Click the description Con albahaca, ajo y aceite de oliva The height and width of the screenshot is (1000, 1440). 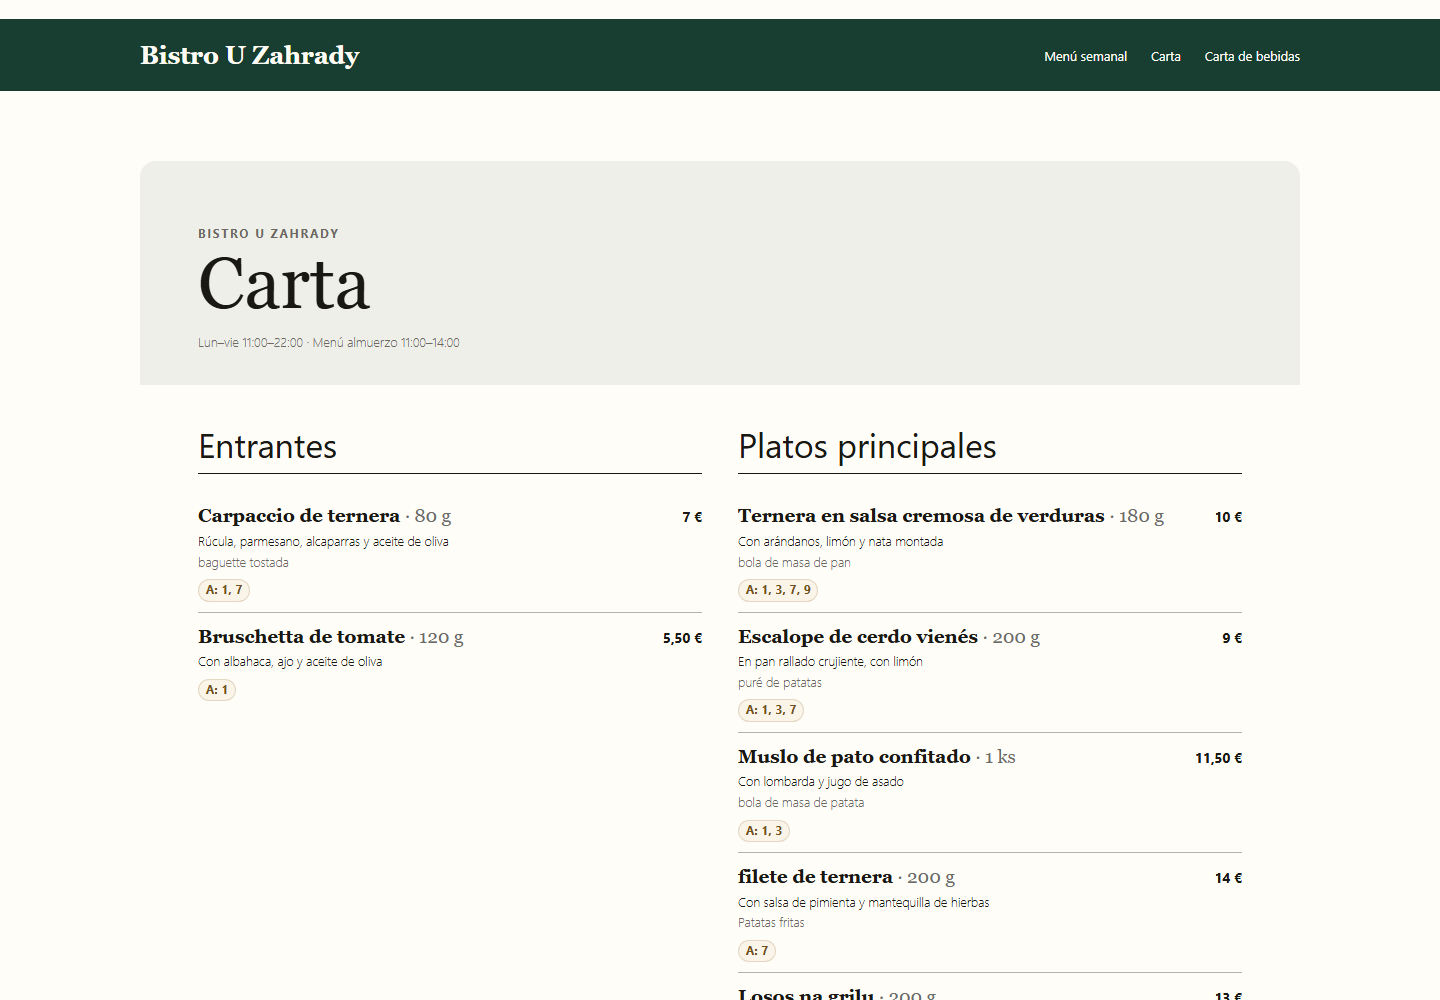click(290, 661)
